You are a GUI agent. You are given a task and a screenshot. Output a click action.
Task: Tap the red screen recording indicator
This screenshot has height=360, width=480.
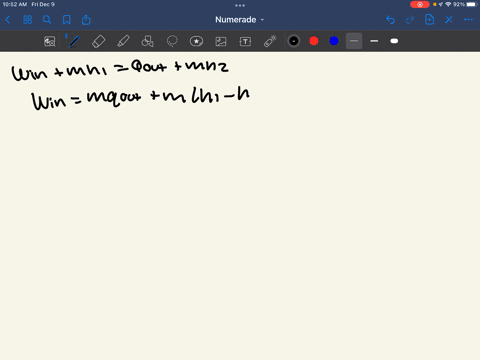point(420,5)
